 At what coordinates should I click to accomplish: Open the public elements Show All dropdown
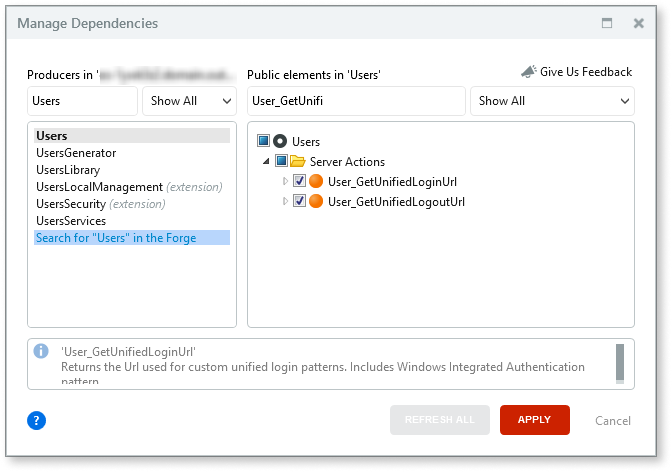point(554,101)
